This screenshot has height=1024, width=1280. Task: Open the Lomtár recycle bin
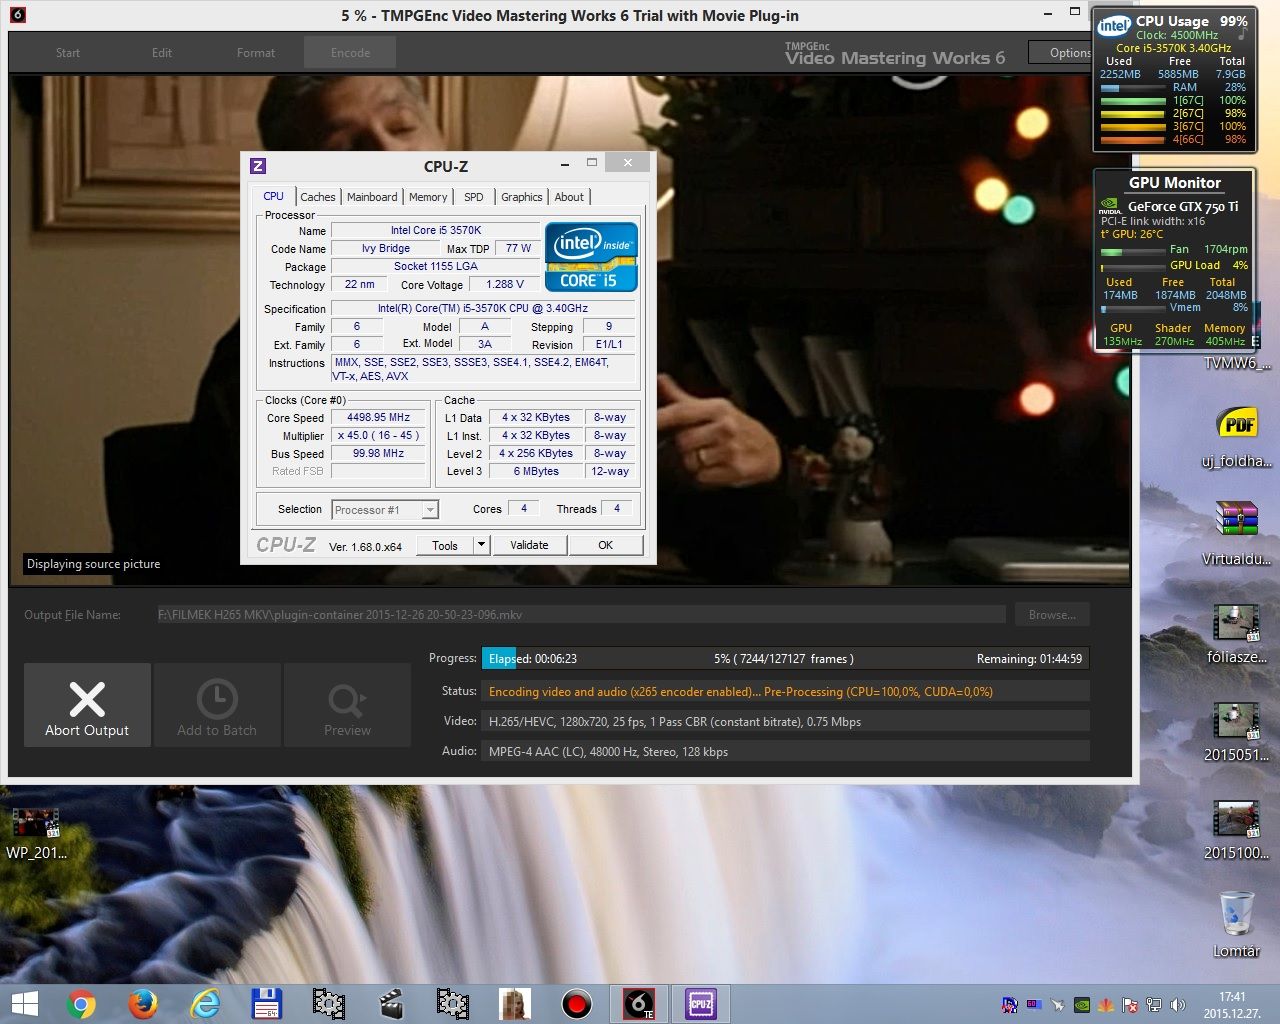tap(1237, 924)
